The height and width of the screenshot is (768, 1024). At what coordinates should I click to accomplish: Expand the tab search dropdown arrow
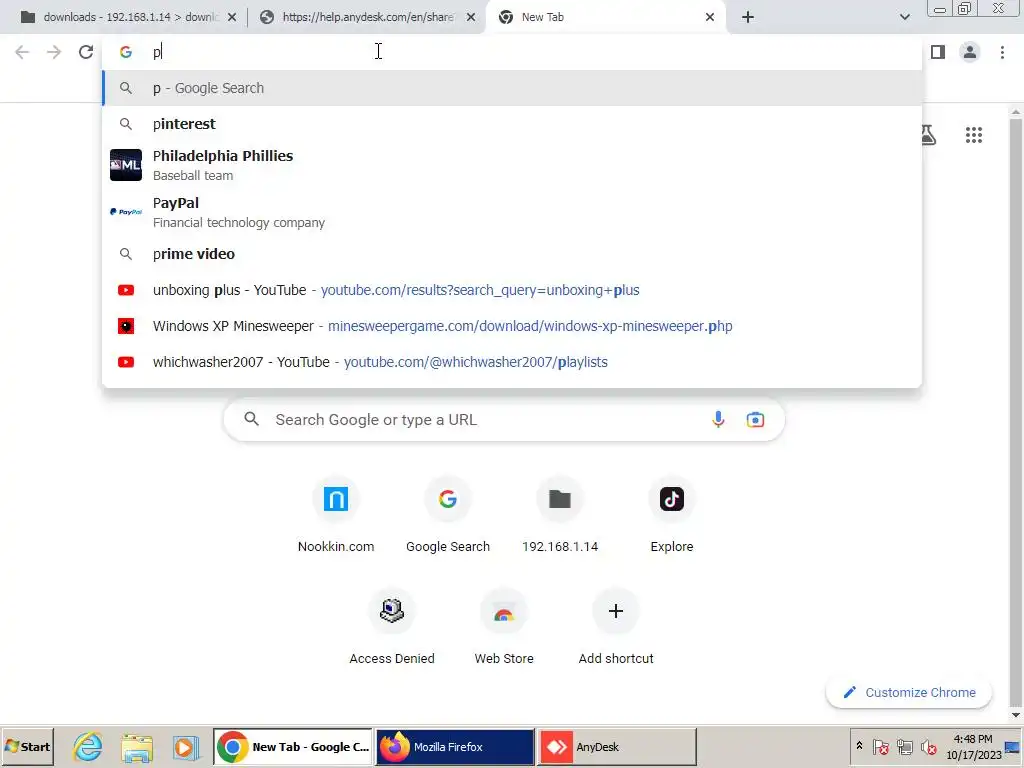click(904, 17)
